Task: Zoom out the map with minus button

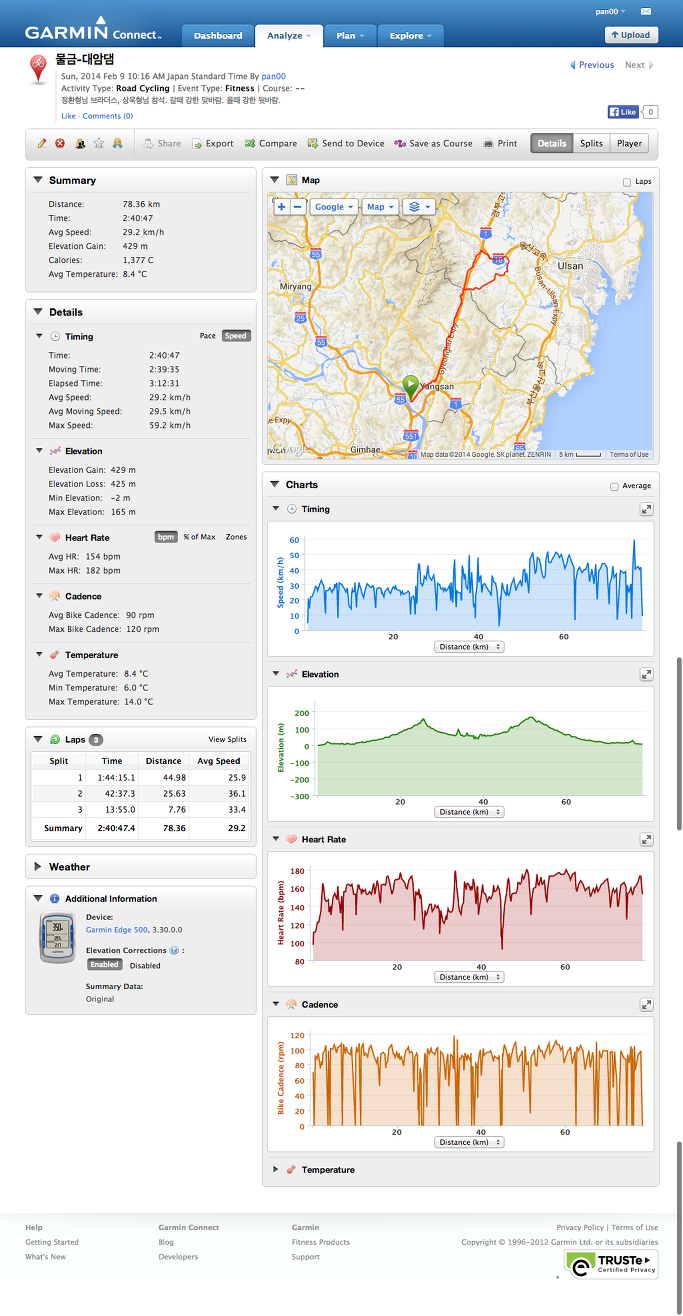Action: (x=298, y=207)
